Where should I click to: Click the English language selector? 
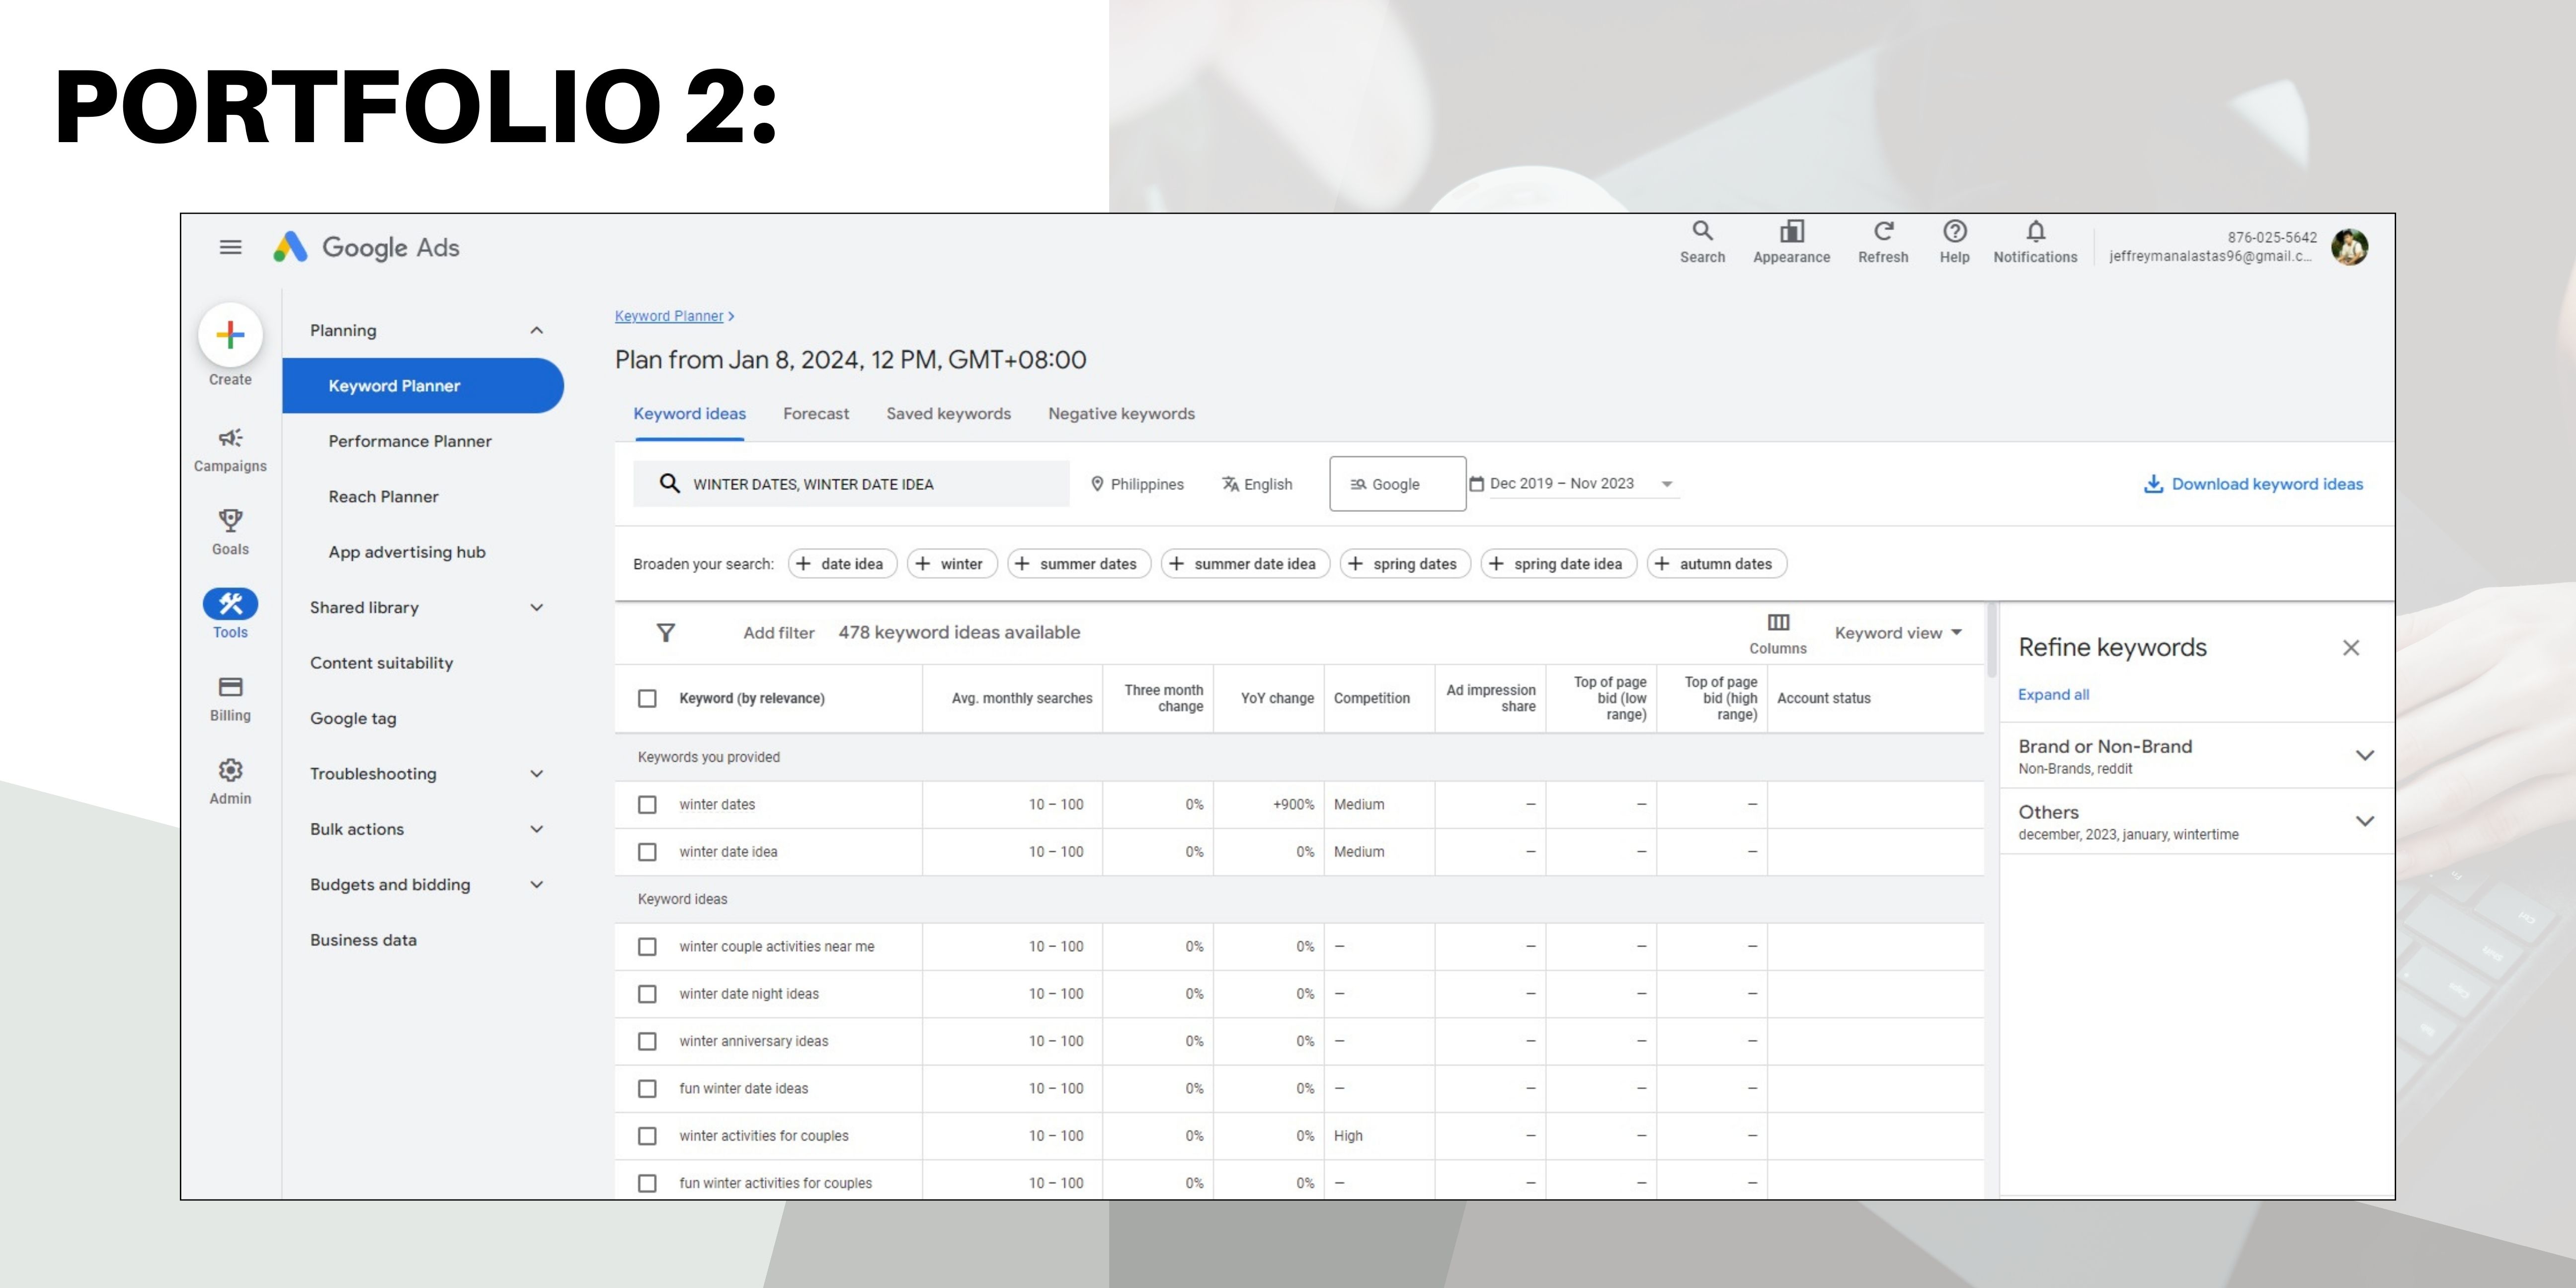[1257, 484]
